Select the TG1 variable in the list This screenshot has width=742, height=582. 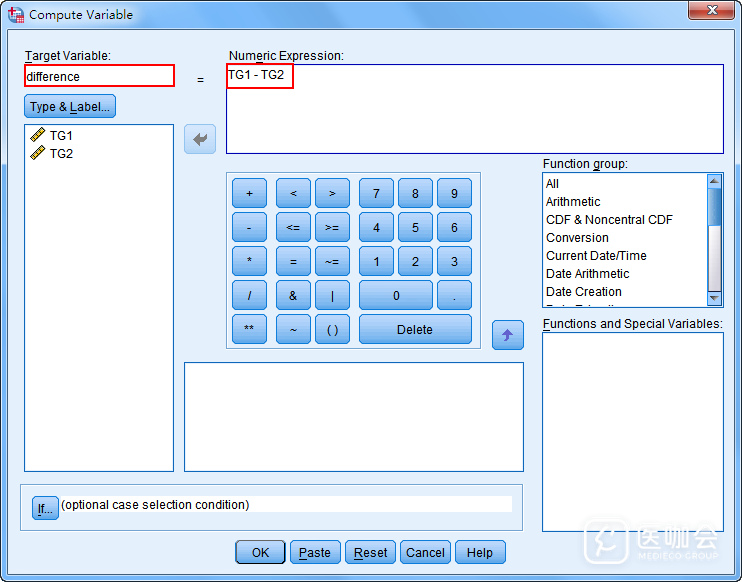(61, 135)
